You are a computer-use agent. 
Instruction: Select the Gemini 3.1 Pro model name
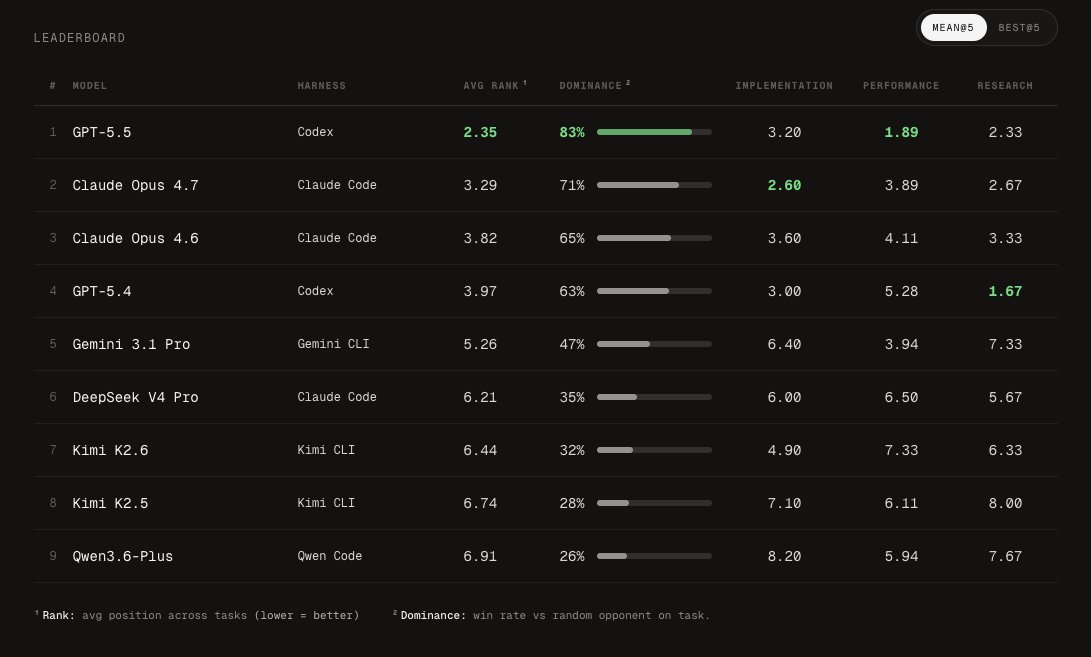132,344
